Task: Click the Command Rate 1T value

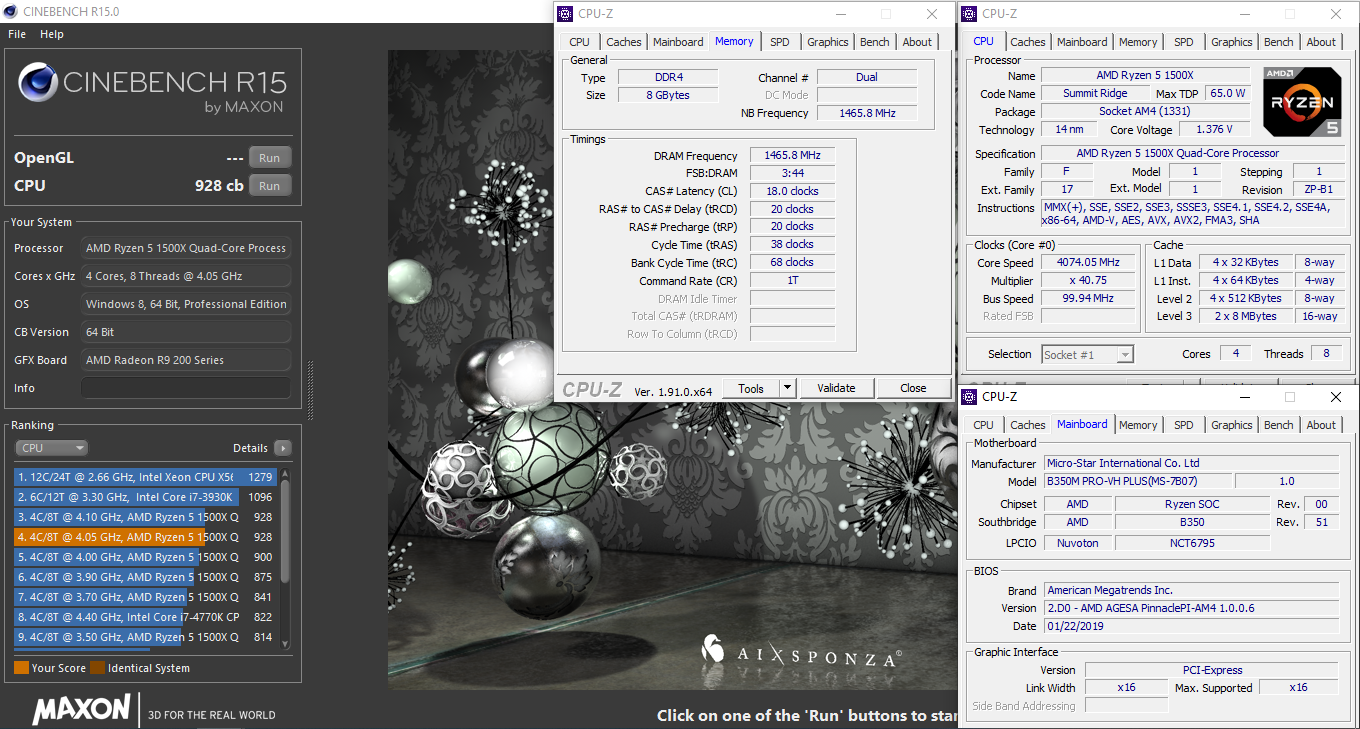Action: tap(792, 280)
